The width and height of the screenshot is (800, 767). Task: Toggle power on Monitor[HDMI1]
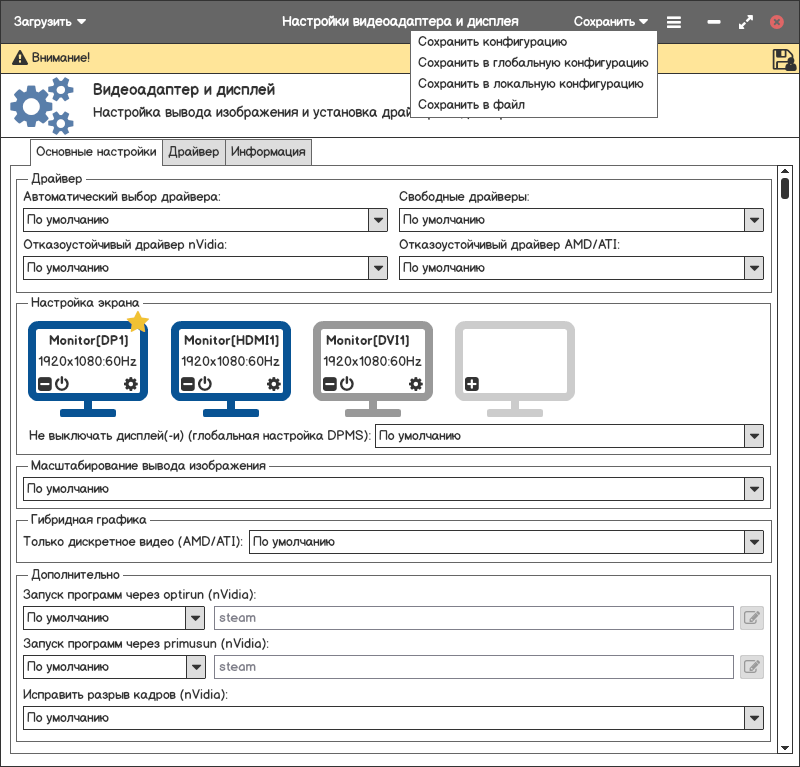[204, 384]
